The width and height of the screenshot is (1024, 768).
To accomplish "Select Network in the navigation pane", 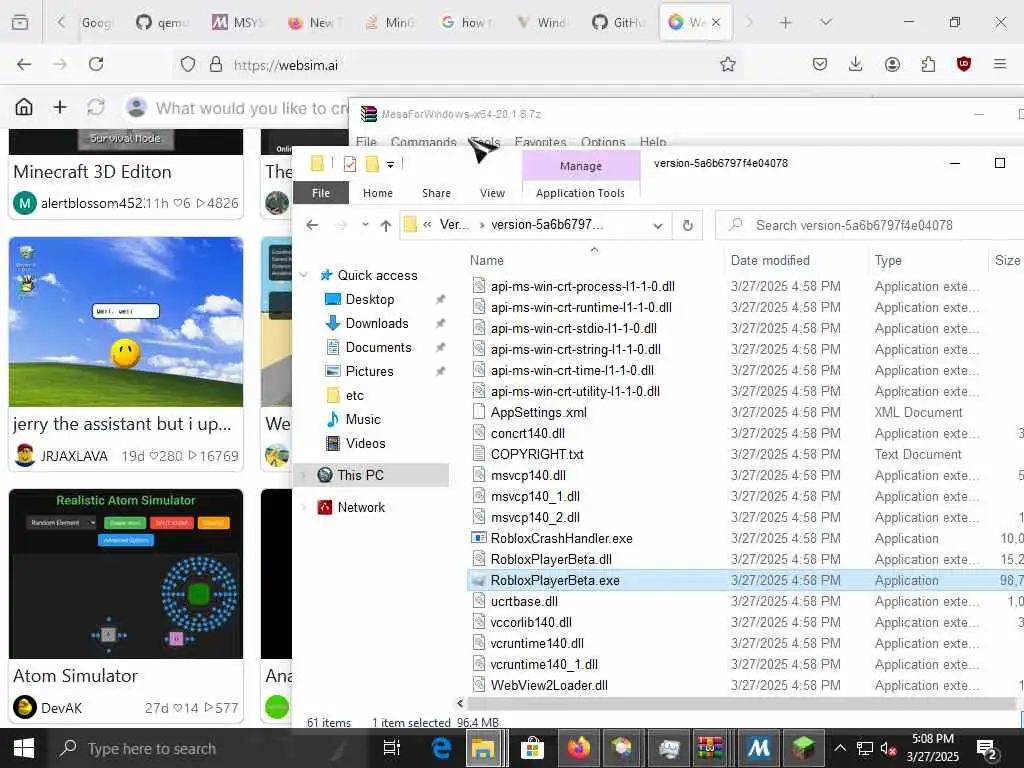I will pos(360,507).
